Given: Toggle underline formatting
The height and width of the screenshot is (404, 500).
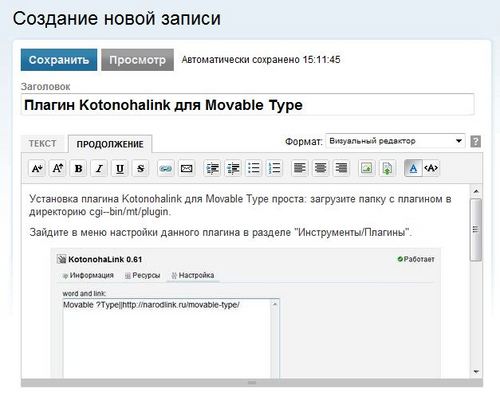Looking at the screenshot, I should [x=120, y=168].
